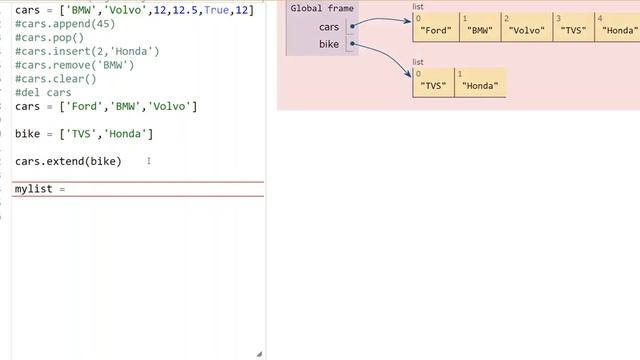Viewport: 640px width, 360px height.
Task: Click the "Ford" cell in cars list
Action: coord(436,27)
